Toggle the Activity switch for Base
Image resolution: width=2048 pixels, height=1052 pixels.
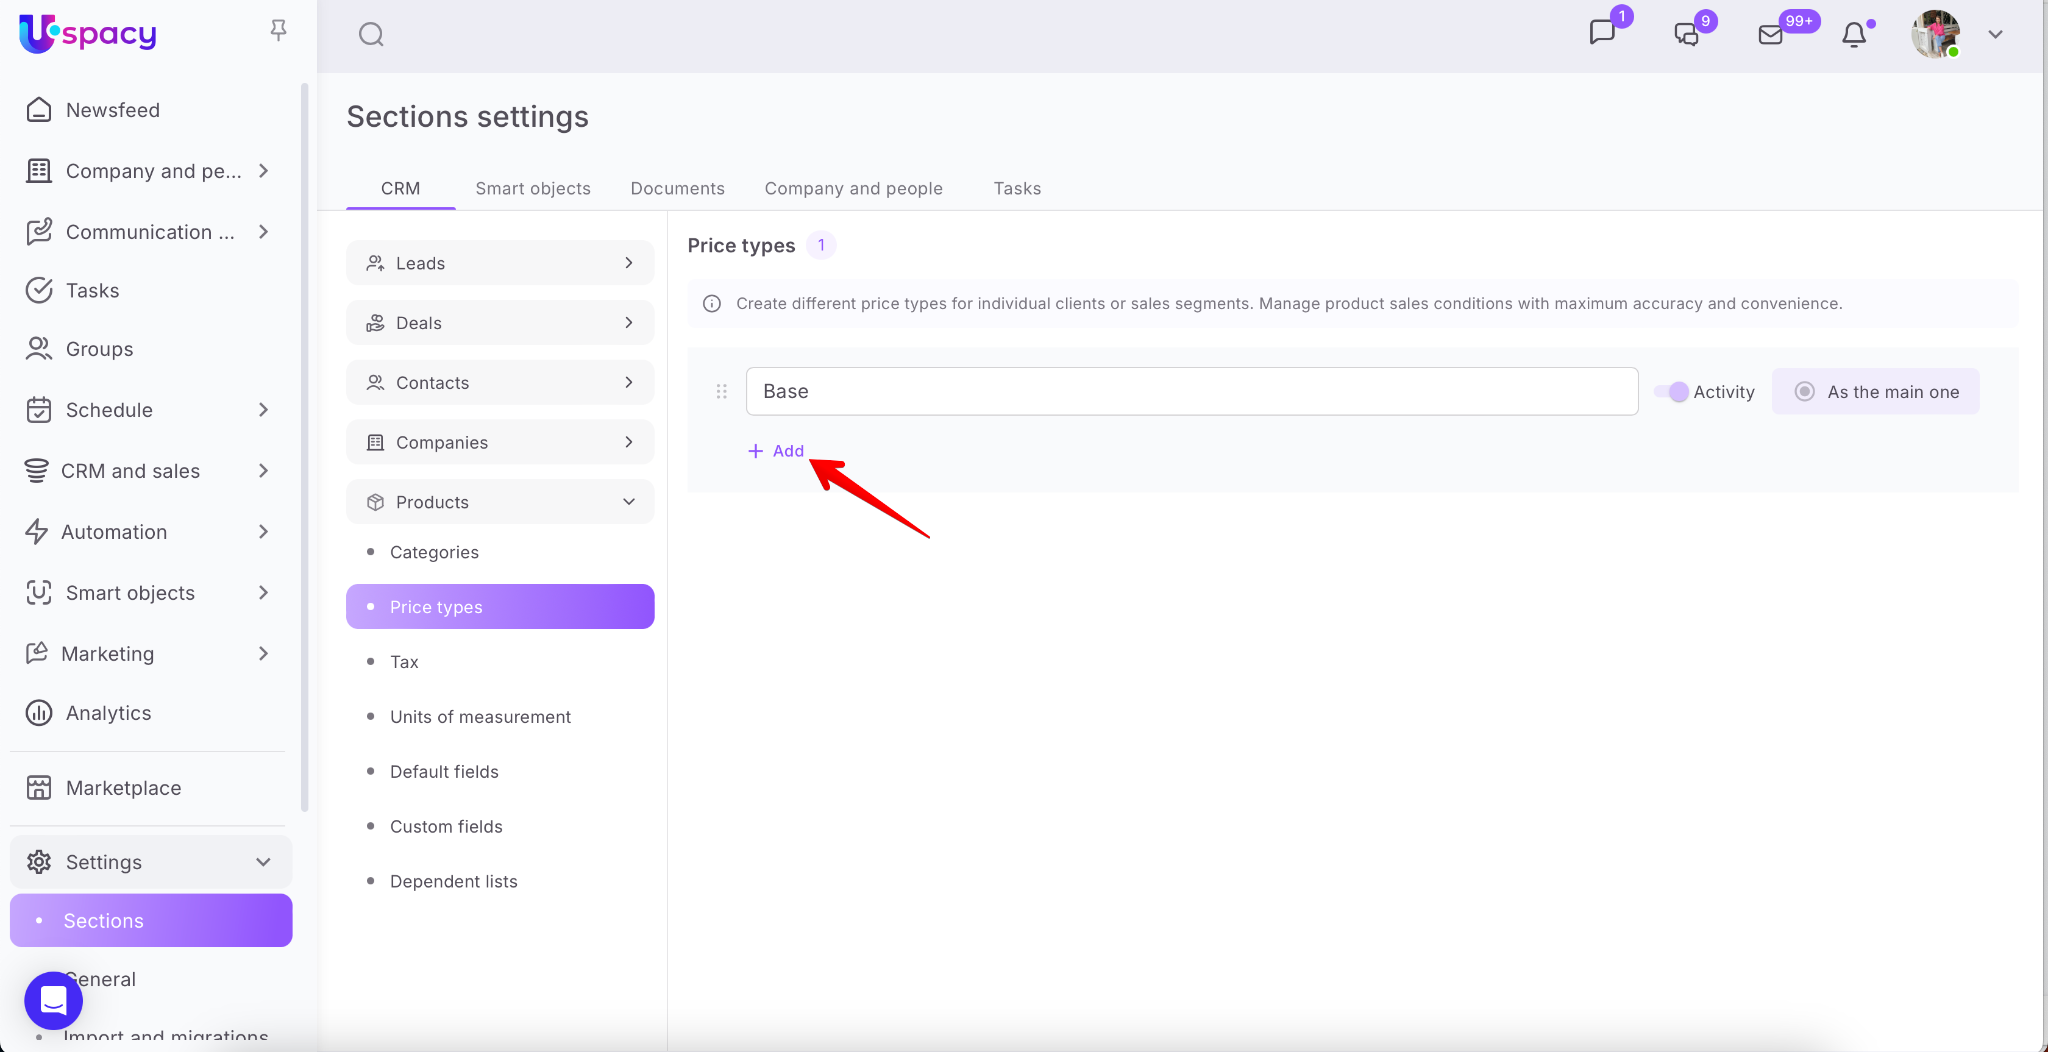tap(1671, 392)
